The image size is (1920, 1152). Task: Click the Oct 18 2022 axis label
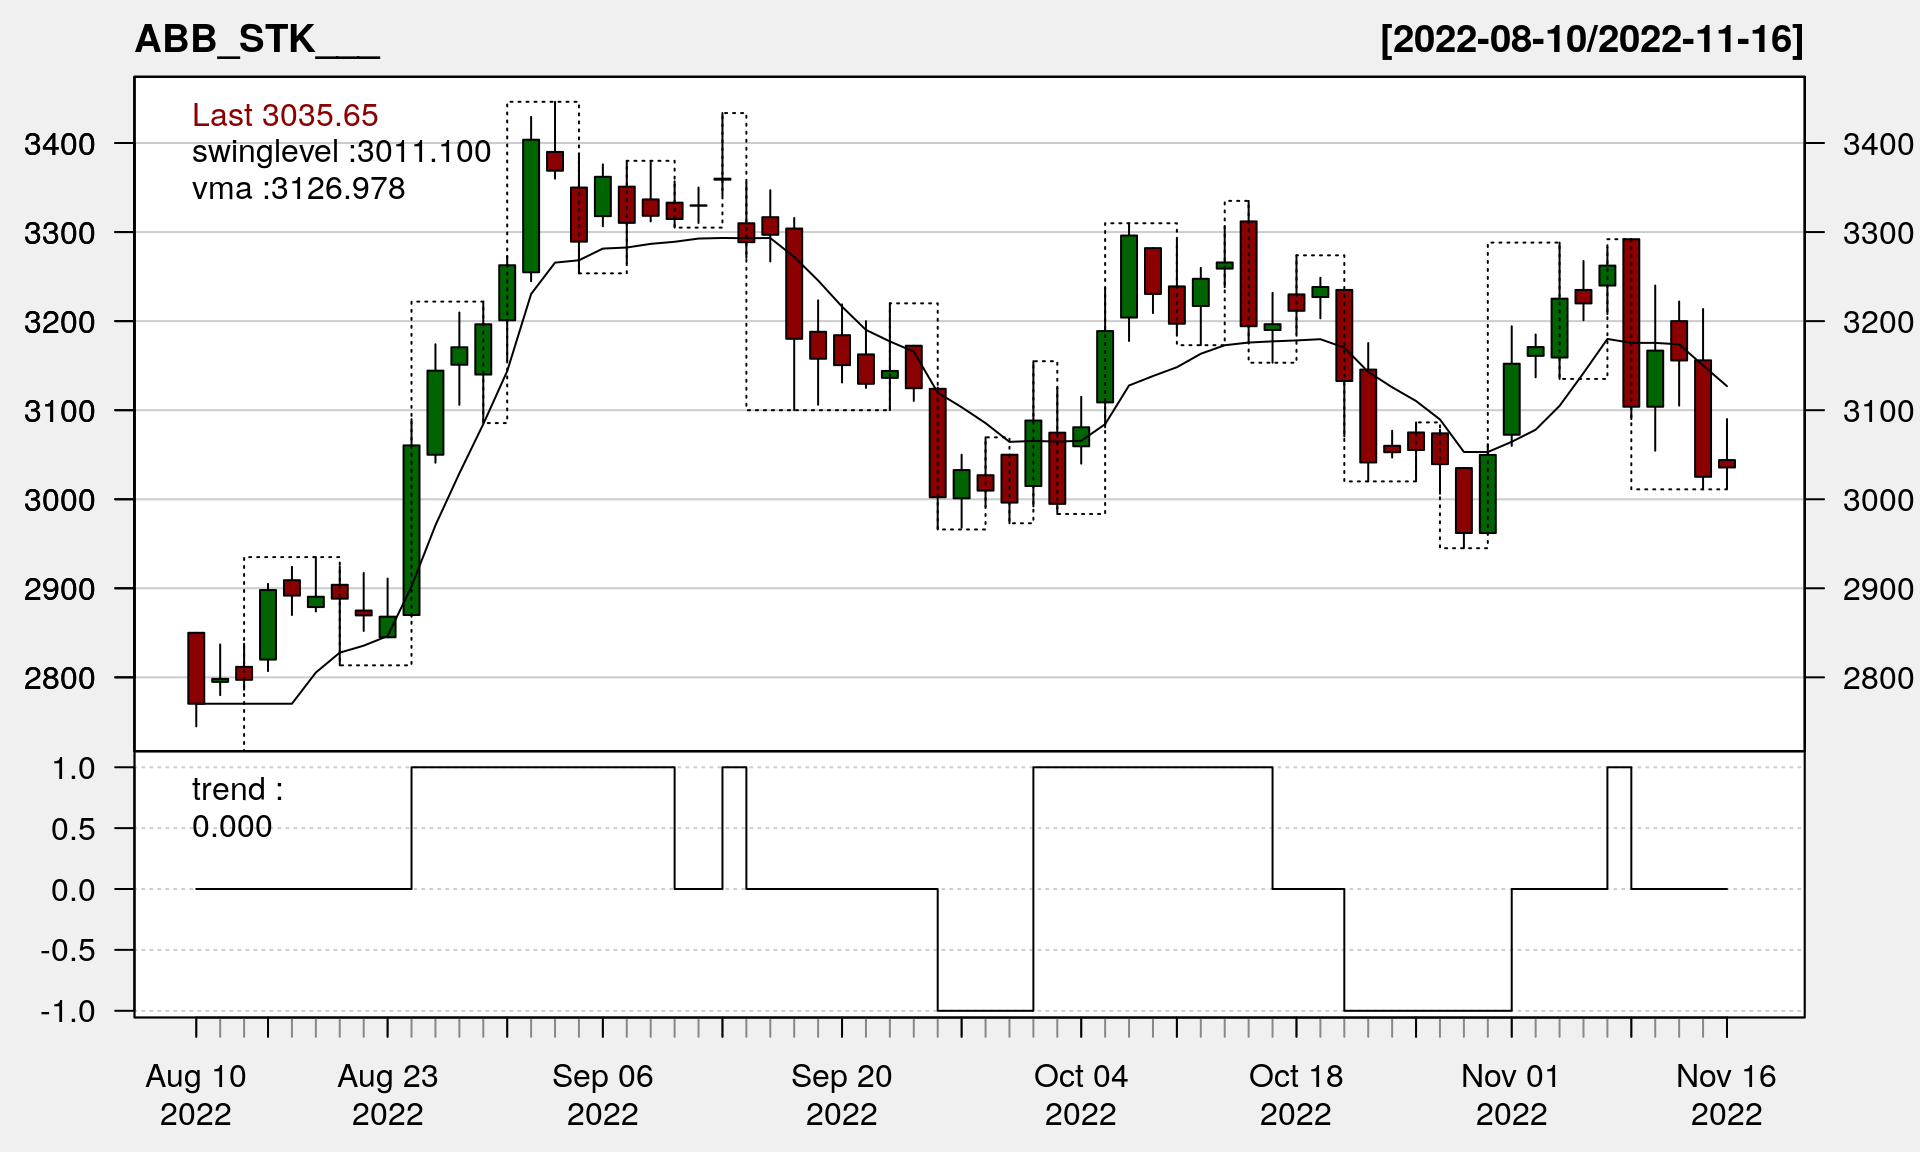coord(1296,1095)
